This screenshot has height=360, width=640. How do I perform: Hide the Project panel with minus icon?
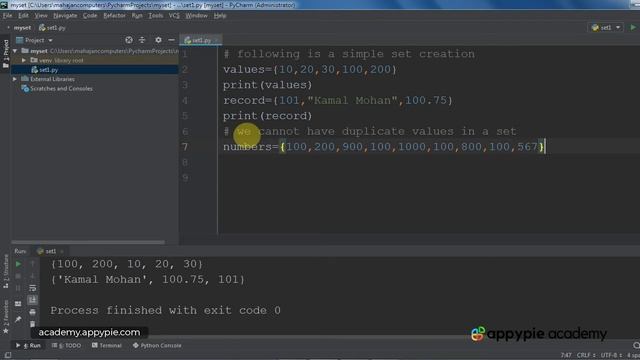[x=171, y=40]
